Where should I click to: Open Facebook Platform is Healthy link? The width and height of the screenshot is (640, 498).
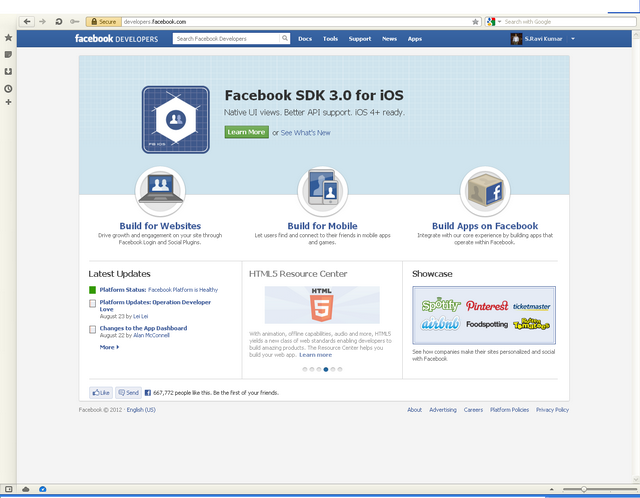pos(183,290)
